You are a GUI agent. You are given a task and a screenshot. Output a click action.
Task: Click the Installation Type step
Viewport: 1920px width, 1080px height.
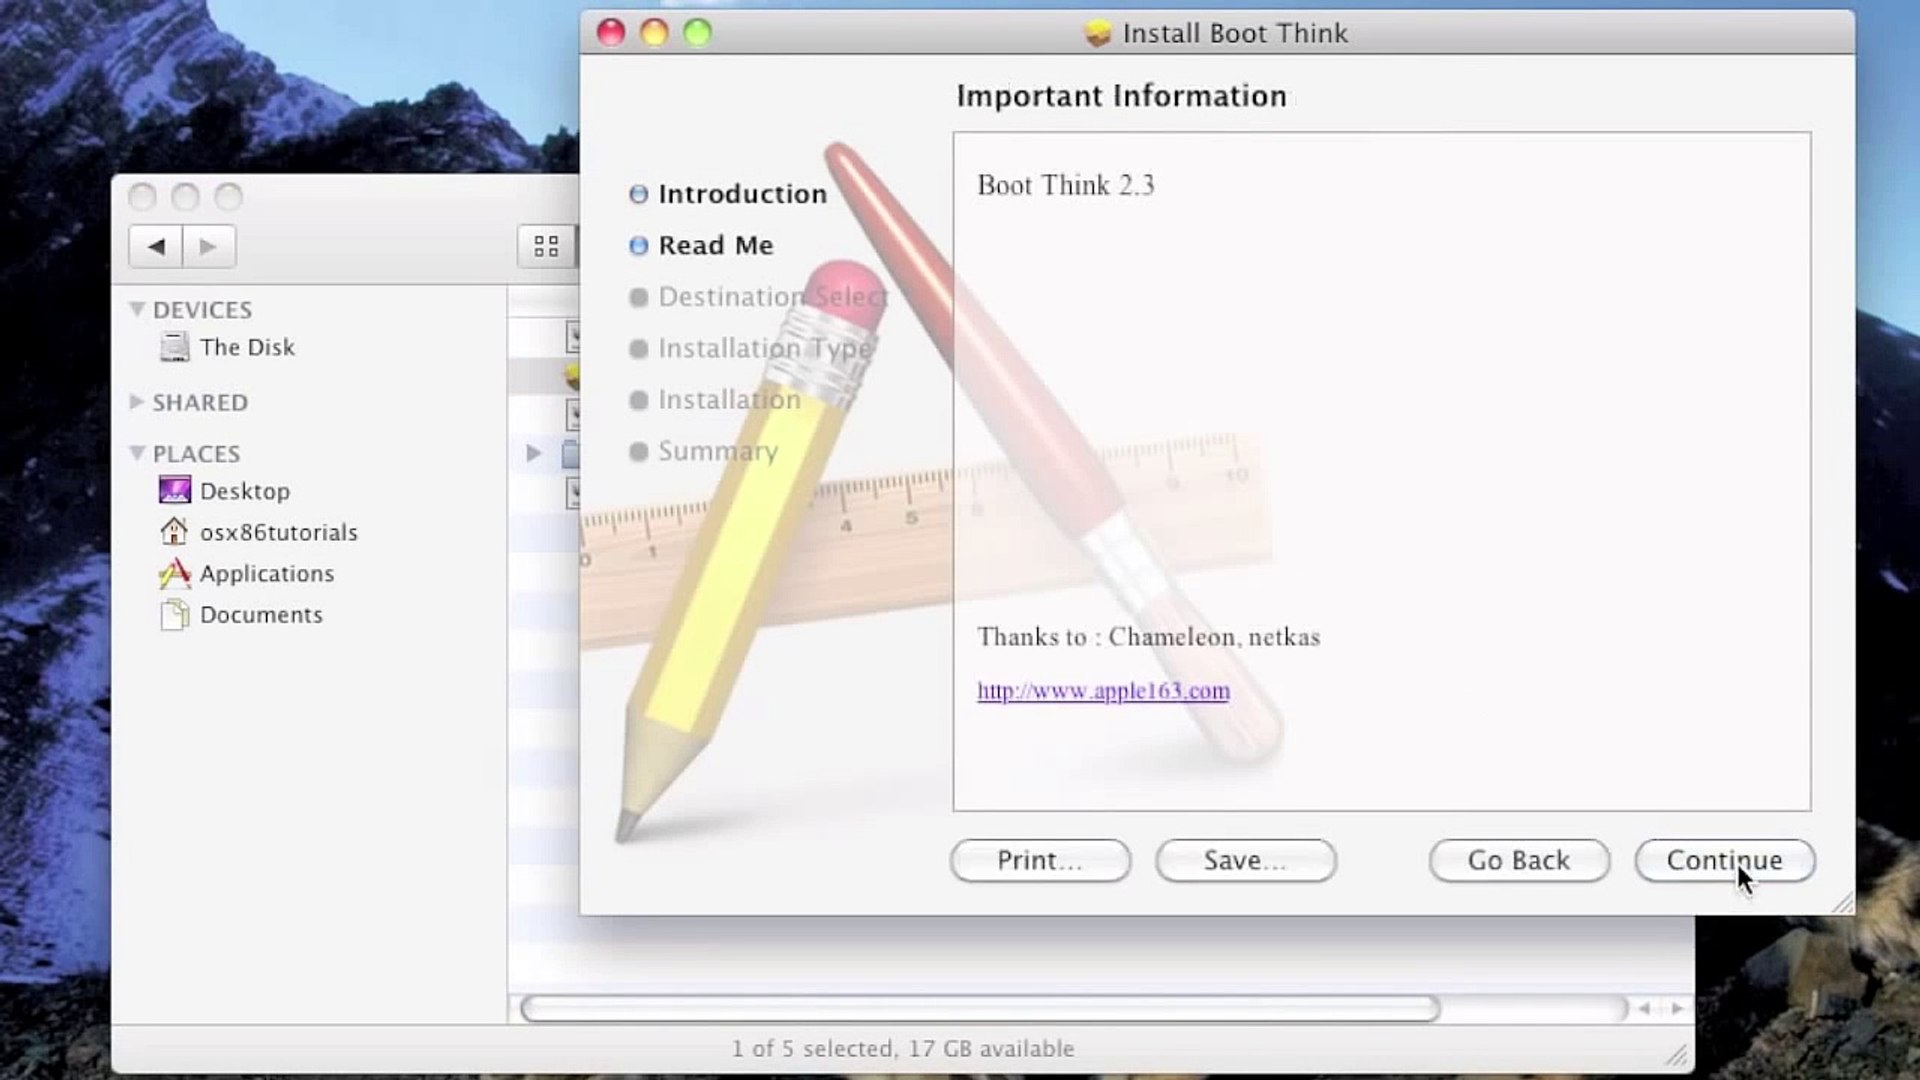click(765, 348)
